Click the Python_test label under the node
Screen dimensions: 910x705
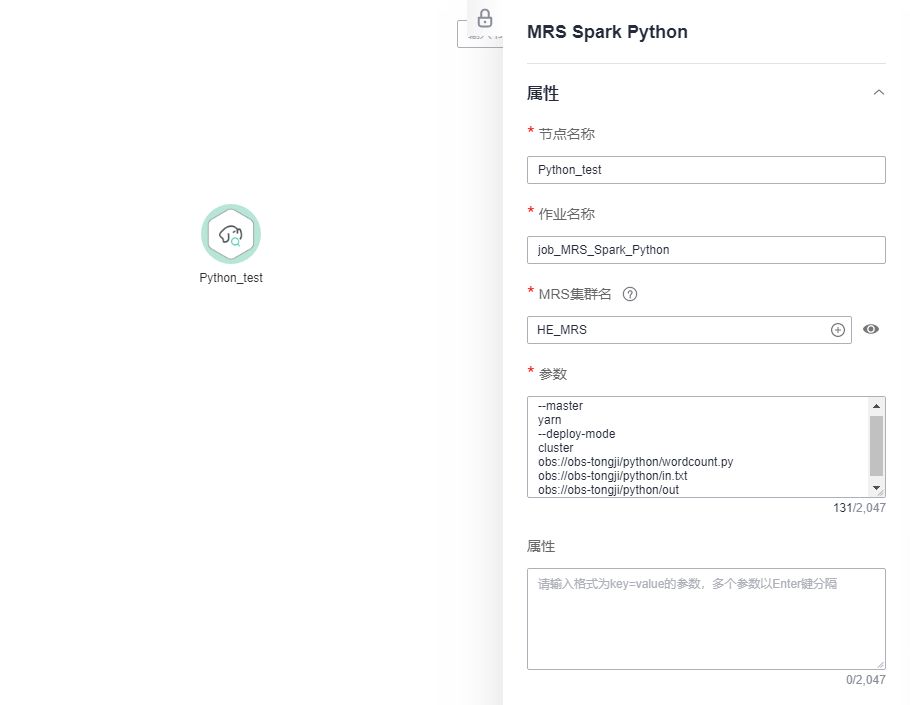pos(231,278)
